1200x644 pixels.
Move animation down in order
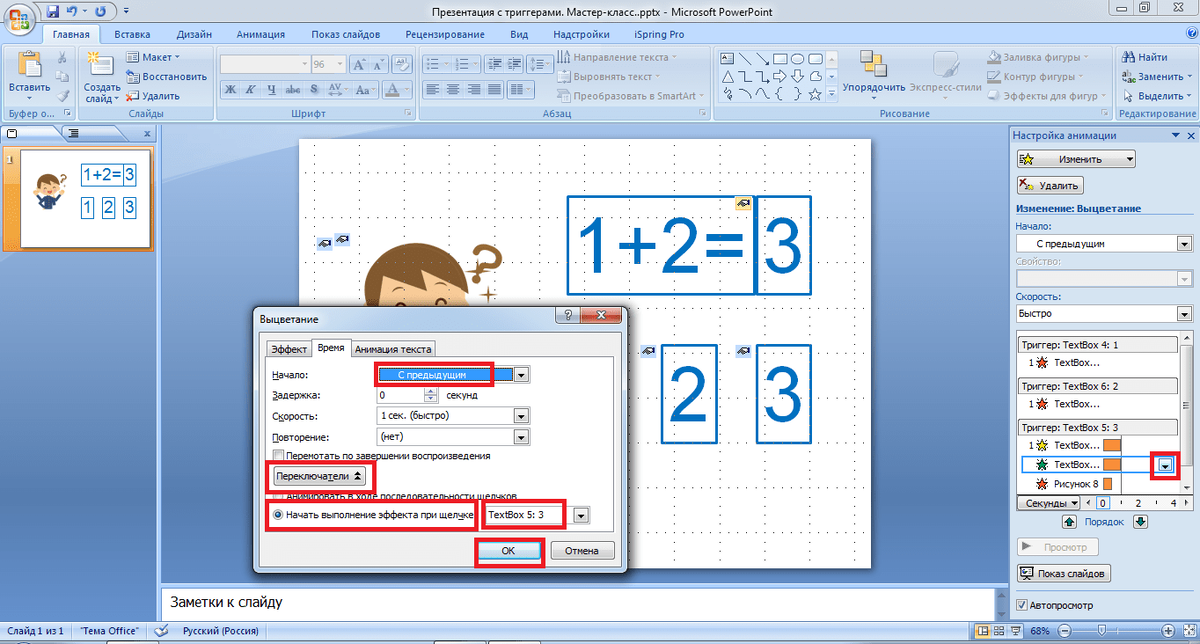(1141, 521)
